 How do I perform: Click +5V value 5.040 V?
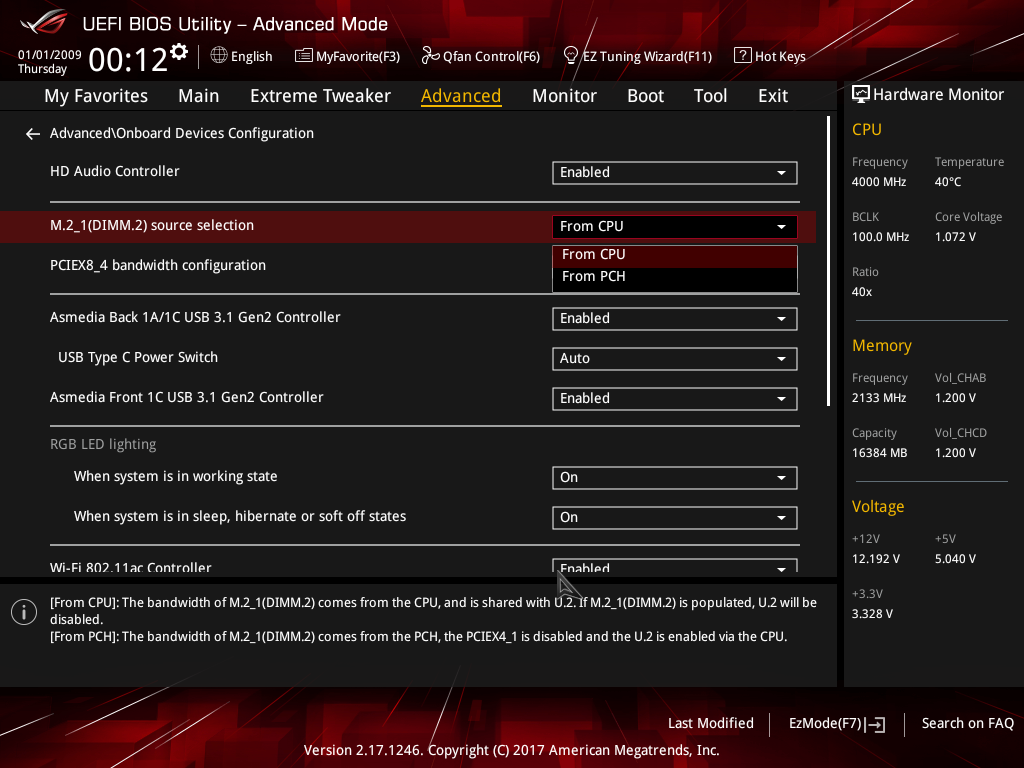pyautogui.click(x=955, y=559)
